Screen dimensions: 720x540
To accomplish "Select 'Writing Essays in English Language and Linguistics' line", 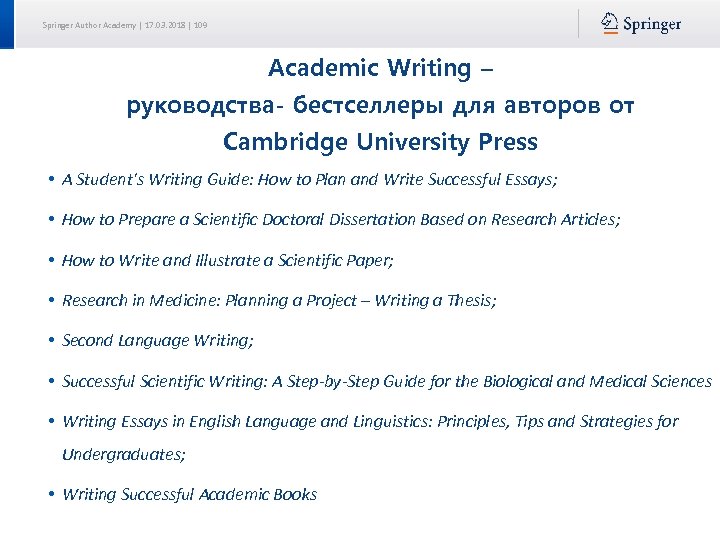I will click(x=371, y=422).
